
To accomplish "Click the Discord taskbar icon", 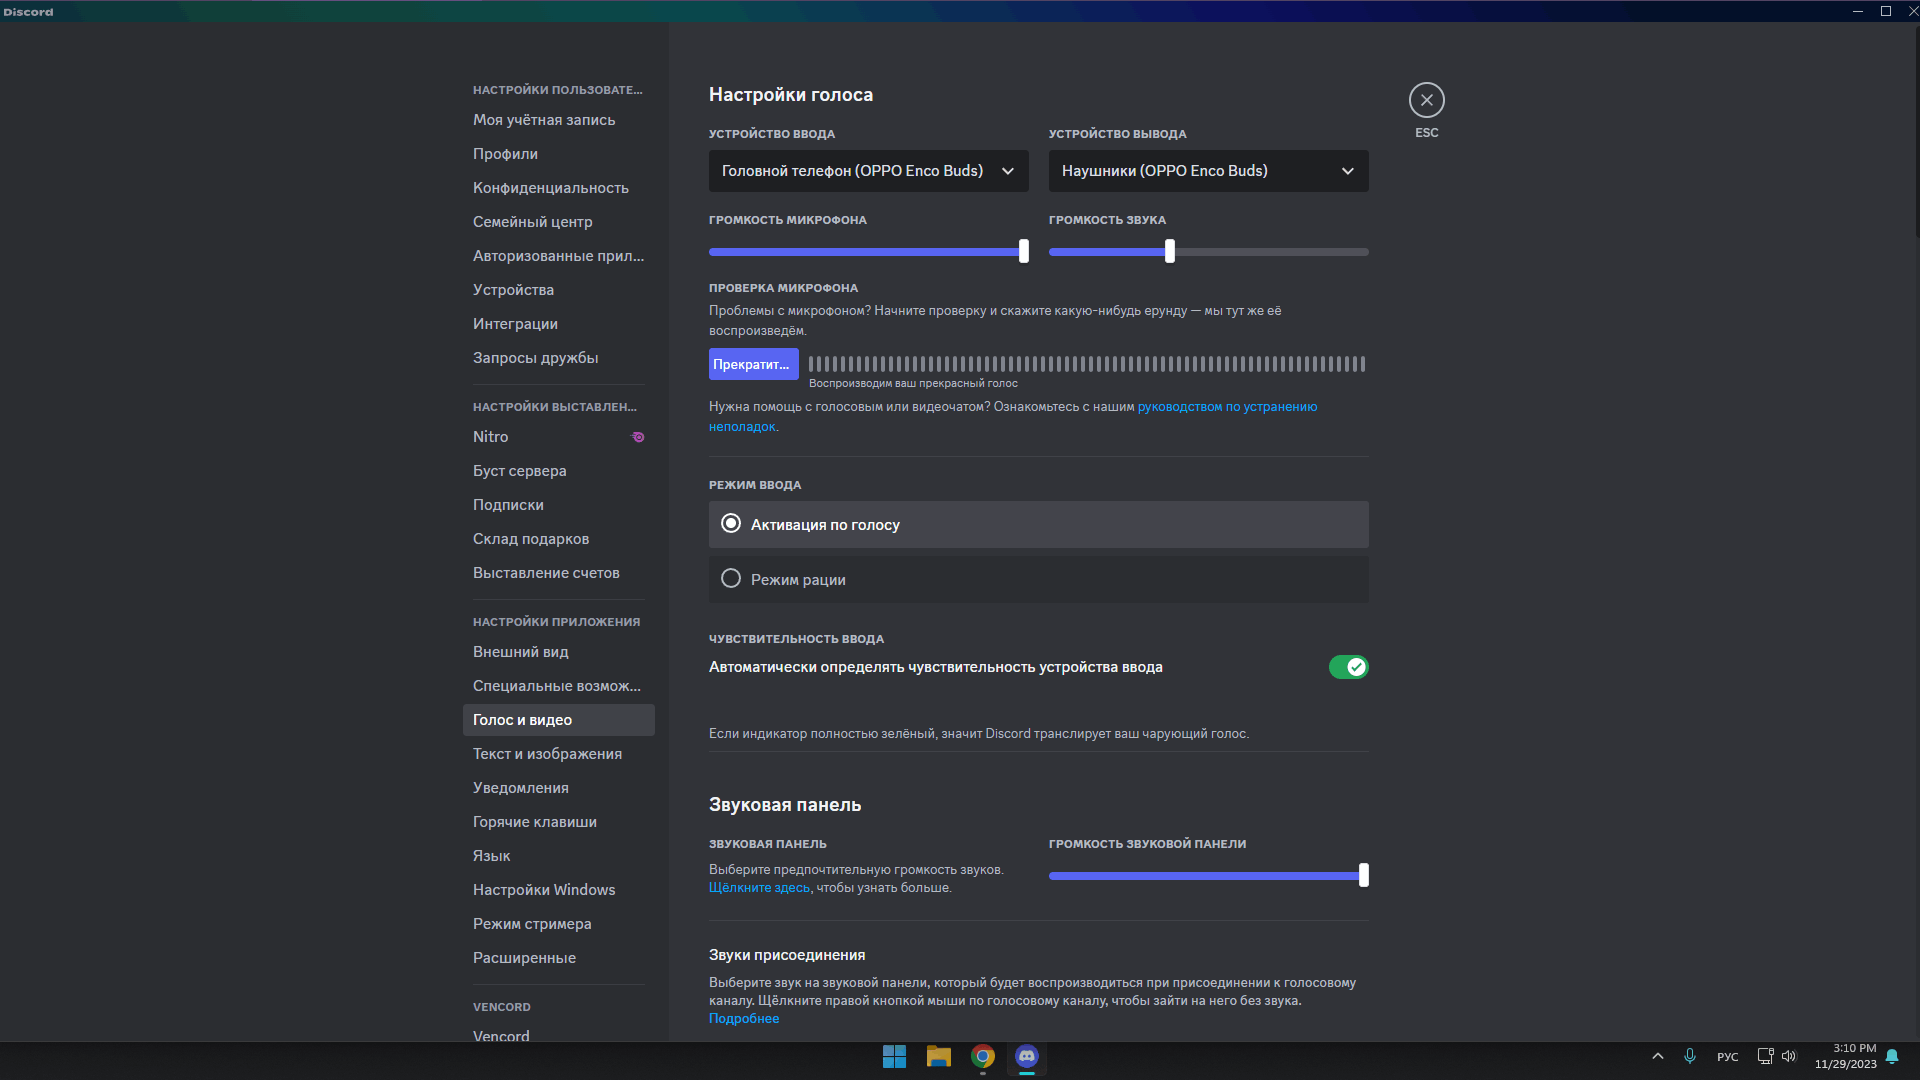I will click(1027, 1057).
